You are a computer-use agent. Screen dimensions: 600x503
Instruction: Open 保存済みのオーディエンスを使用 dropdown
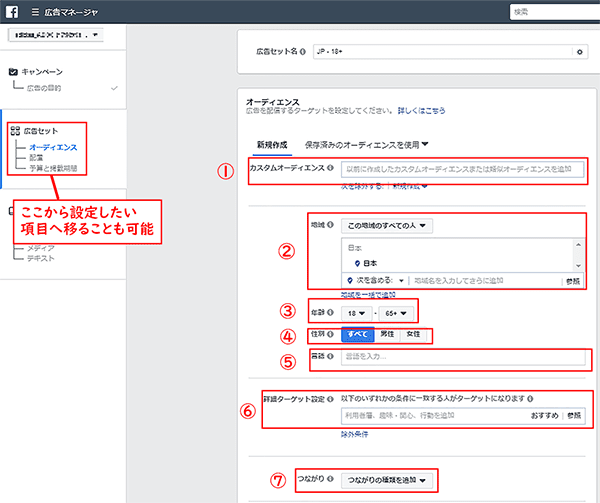366,145
